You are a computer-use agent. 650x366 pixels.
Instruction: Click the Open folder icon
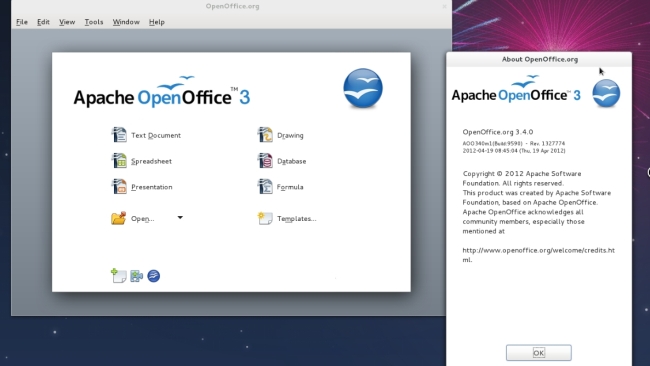click(x=119, y=218)
